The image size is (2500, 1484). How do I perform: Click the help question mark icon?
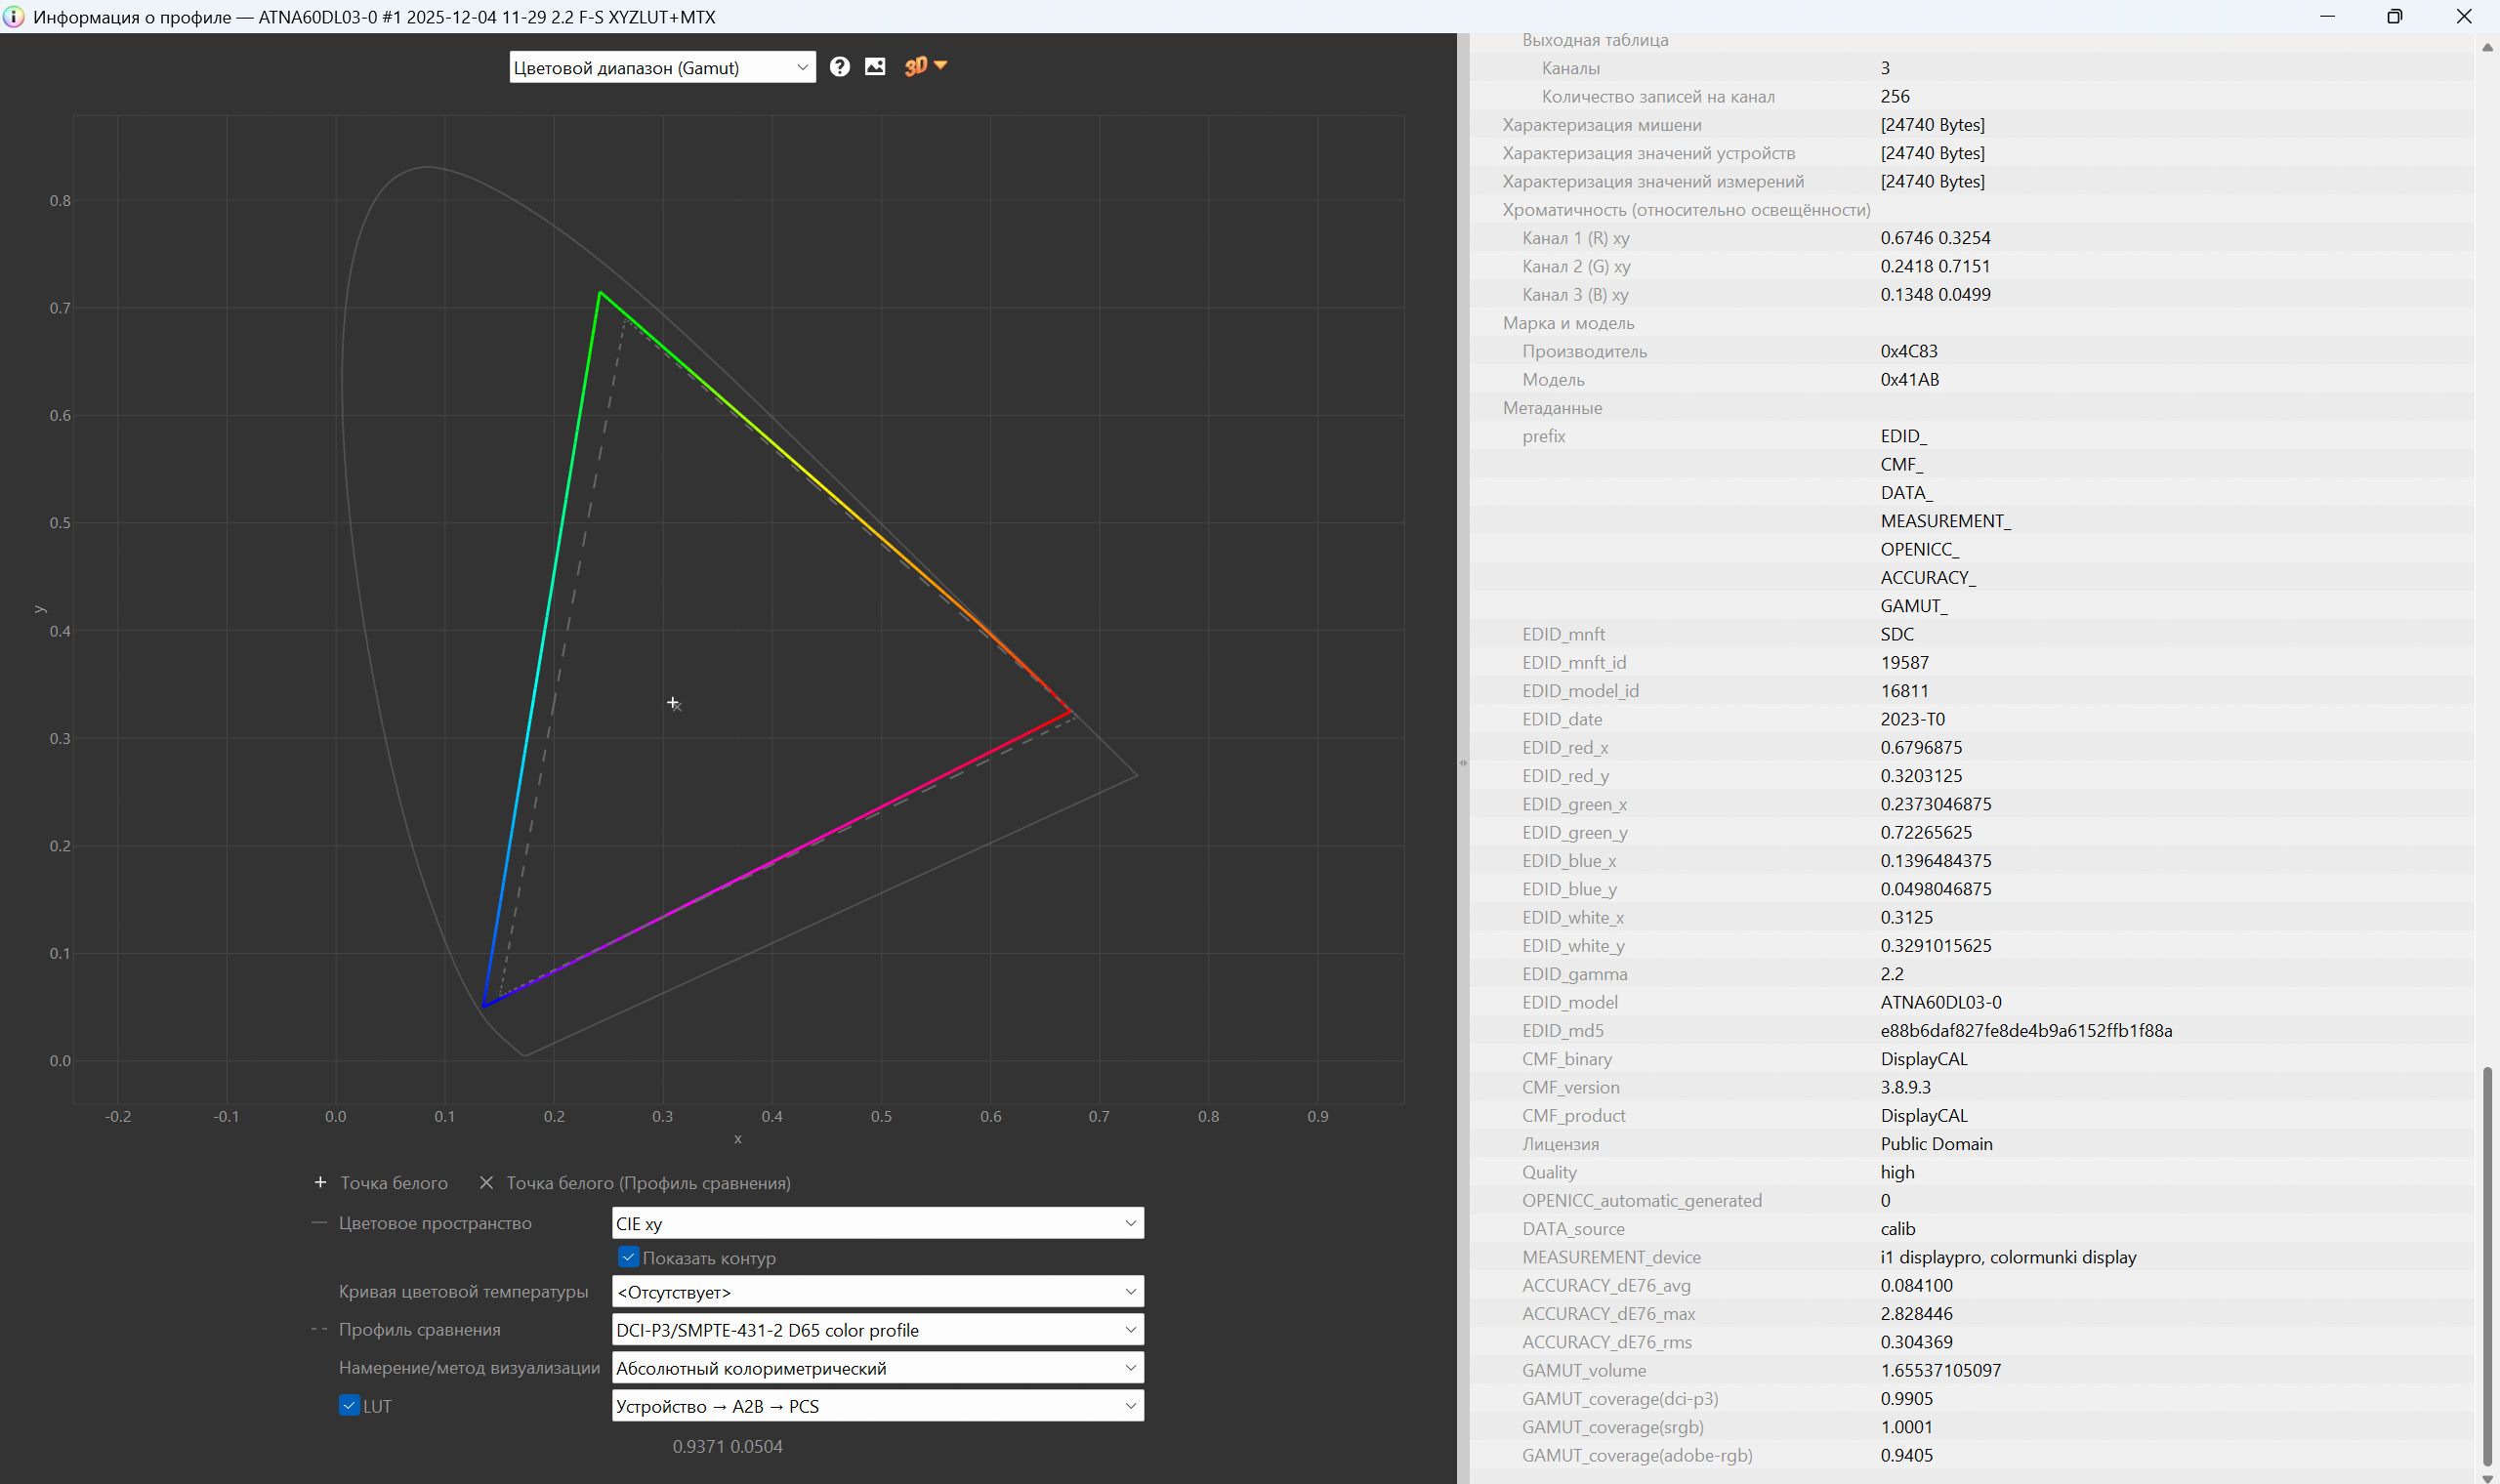click(x=839, y=67)
